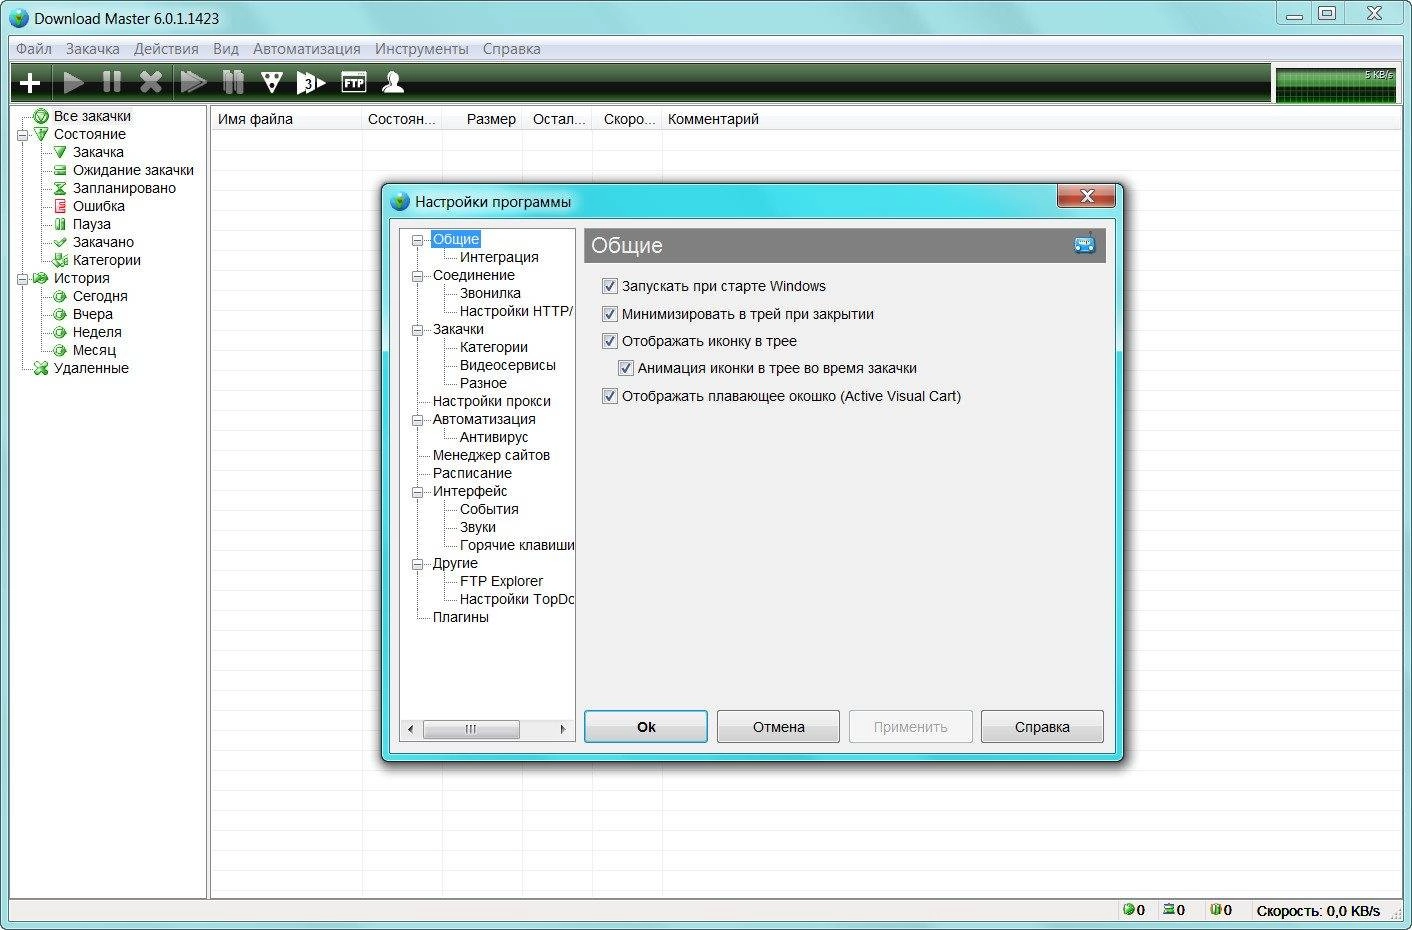Start download with the play toolbar icon
The width and height of the screenshot is (1412, 930).
73,83
